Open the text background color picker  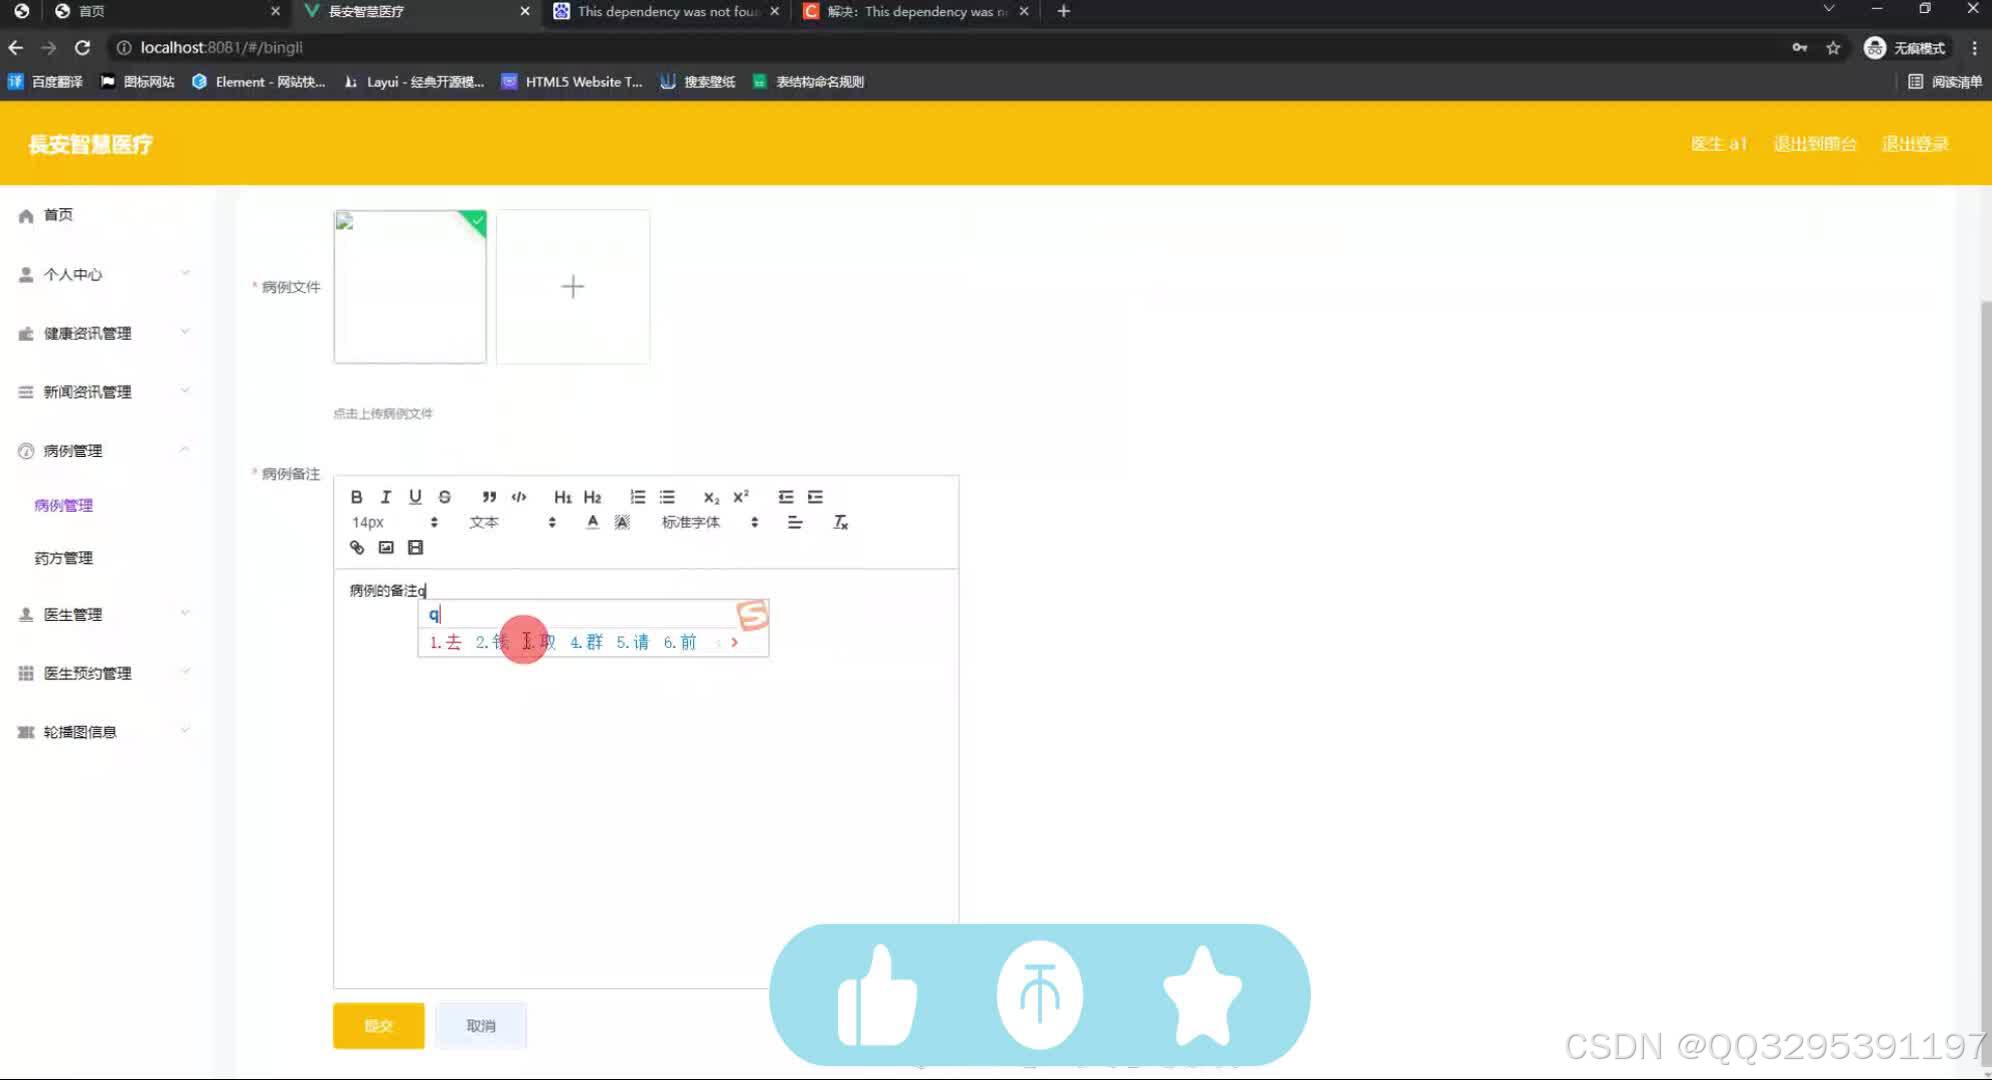622,522
